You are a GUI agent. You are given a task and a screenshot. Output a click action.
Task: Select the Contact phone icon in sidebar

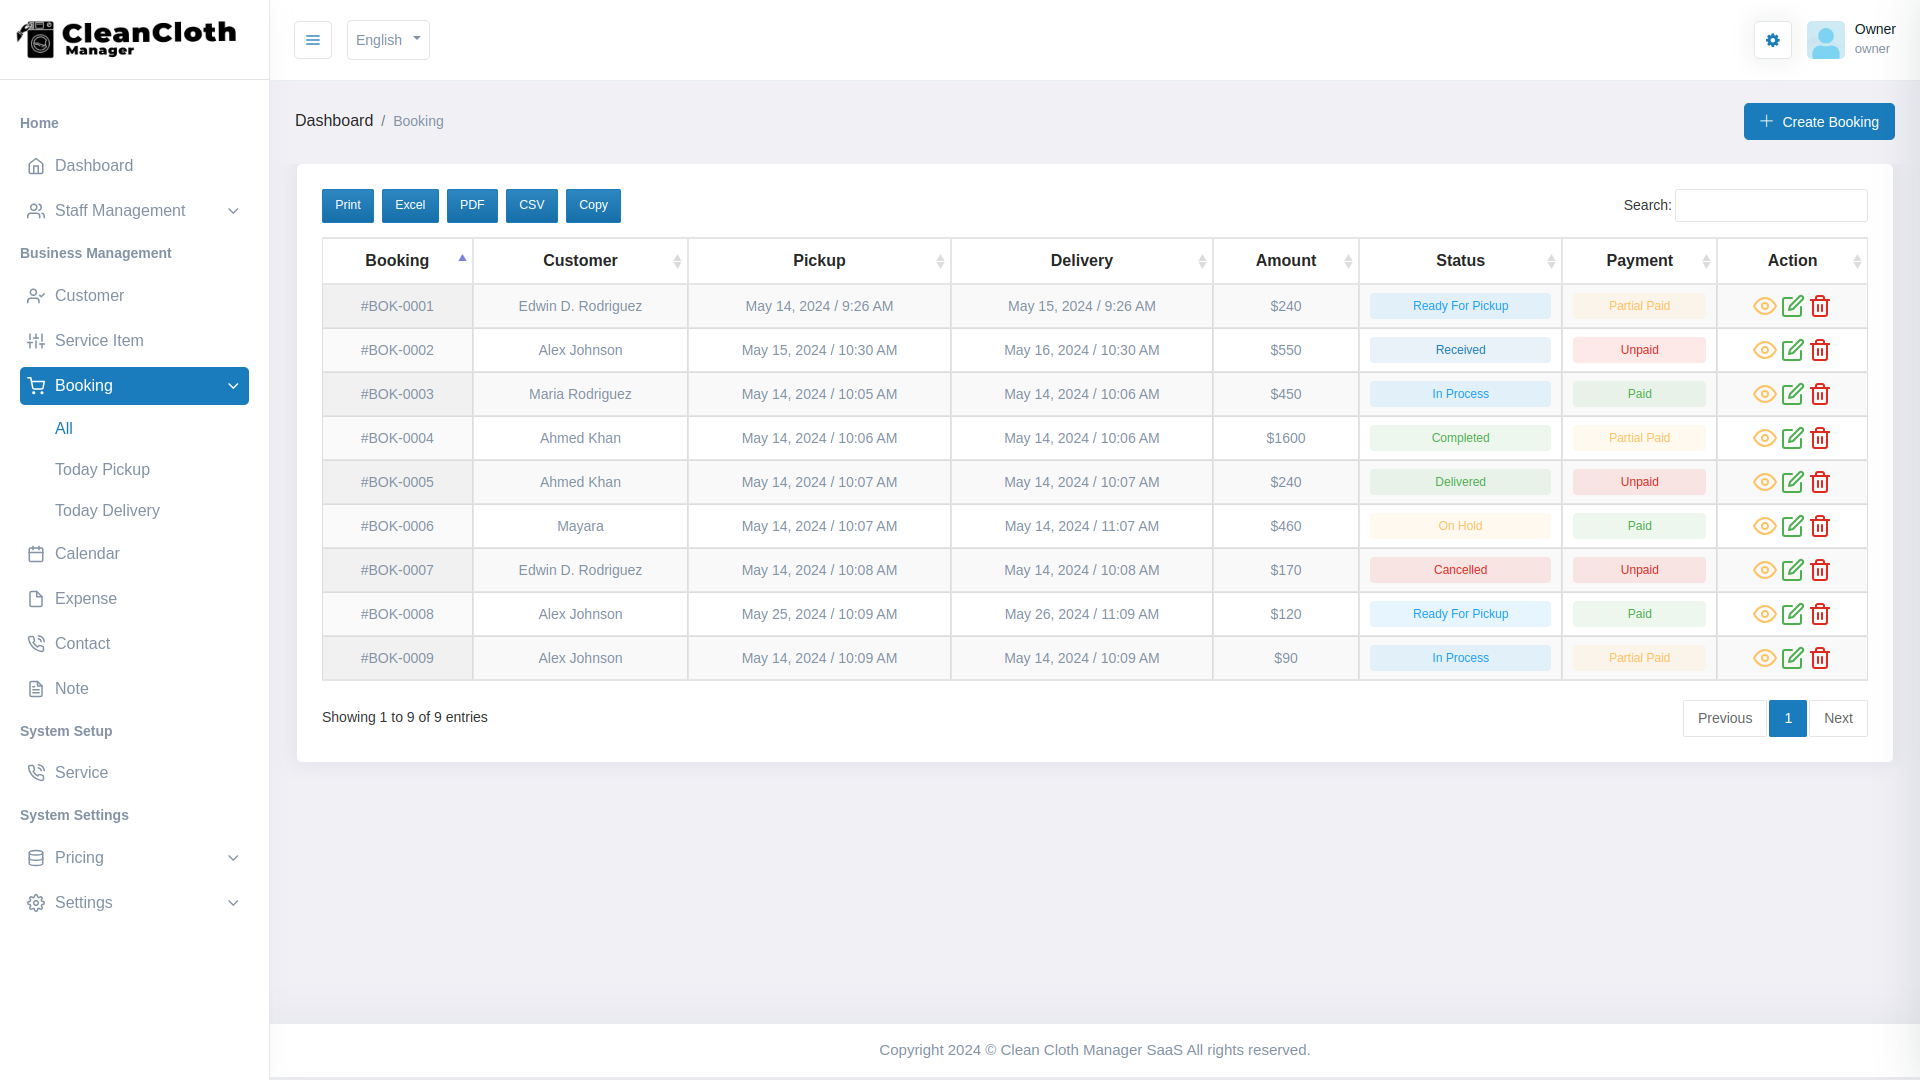37,643
